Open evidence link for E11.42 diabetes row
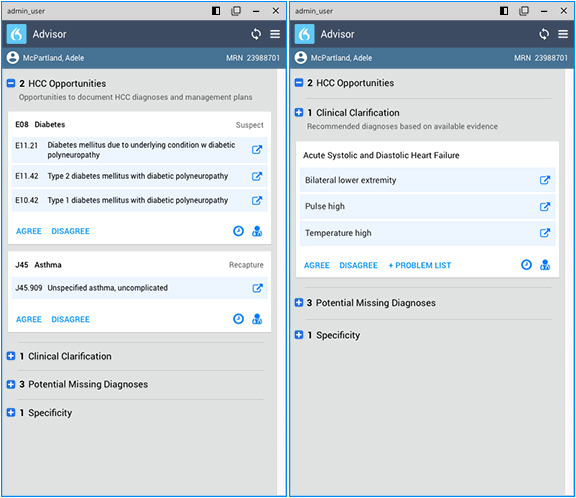This screenshot has width=576, height=498. click(x=257, y=176)
